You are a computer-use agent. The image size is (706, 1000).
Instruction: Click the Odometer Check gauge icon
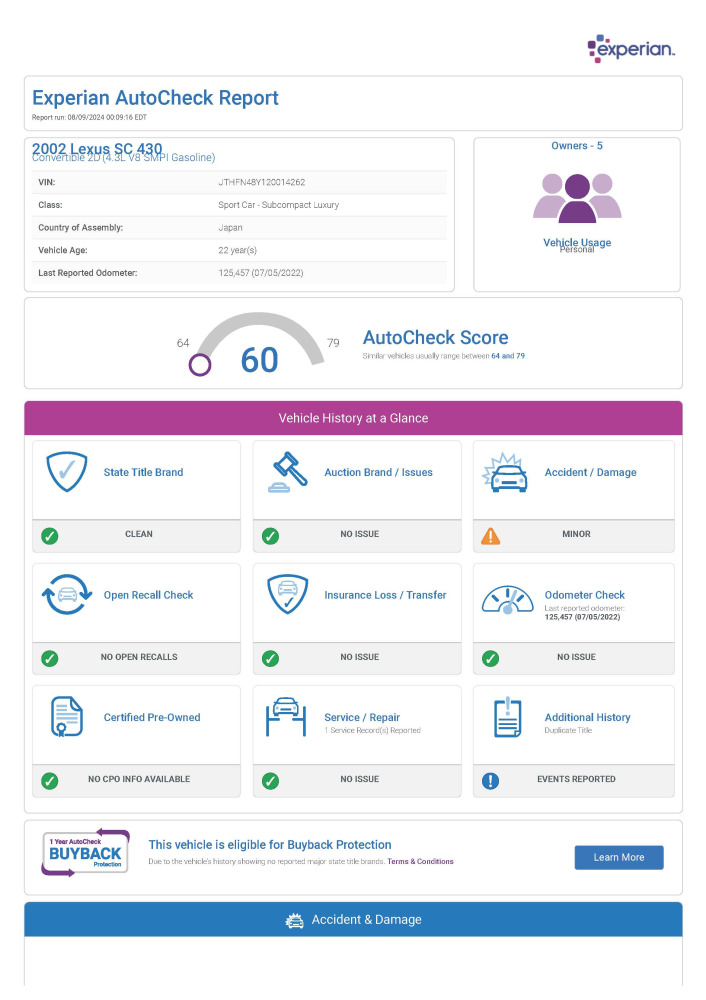point(507,599)
